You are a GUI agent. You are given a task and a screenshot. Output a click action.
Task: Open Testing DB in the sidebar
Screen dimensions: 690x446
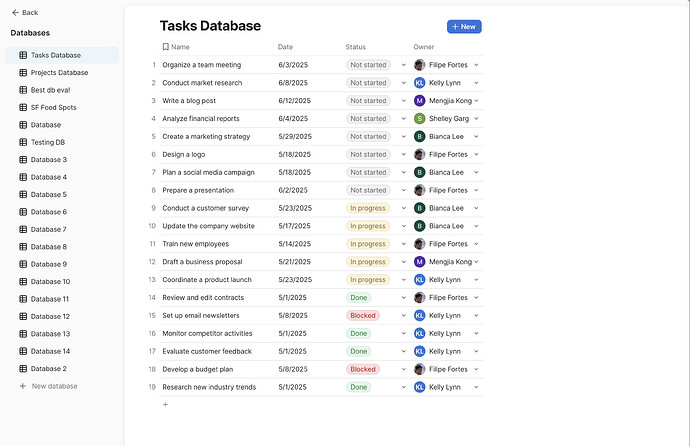coord(48,142)
